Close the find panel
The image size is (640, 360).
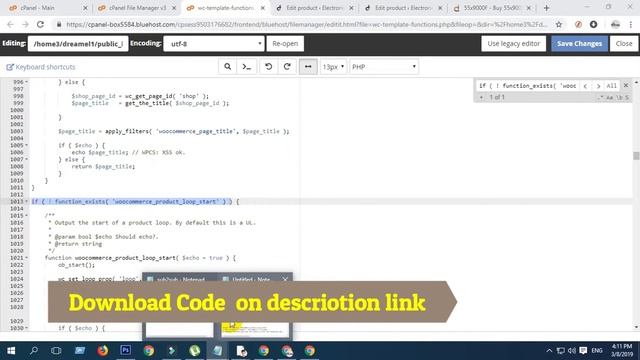[626, 85]
